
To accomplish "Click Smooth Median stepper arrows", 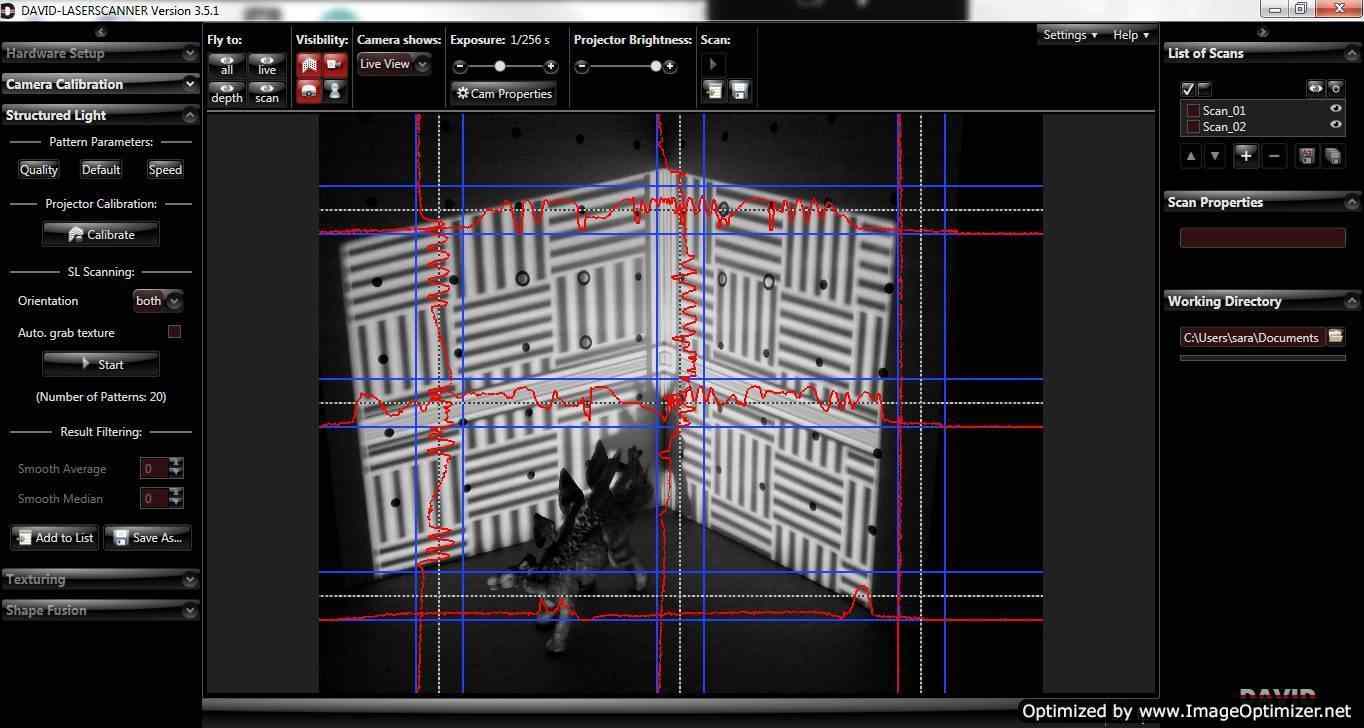I will [176, 498].
